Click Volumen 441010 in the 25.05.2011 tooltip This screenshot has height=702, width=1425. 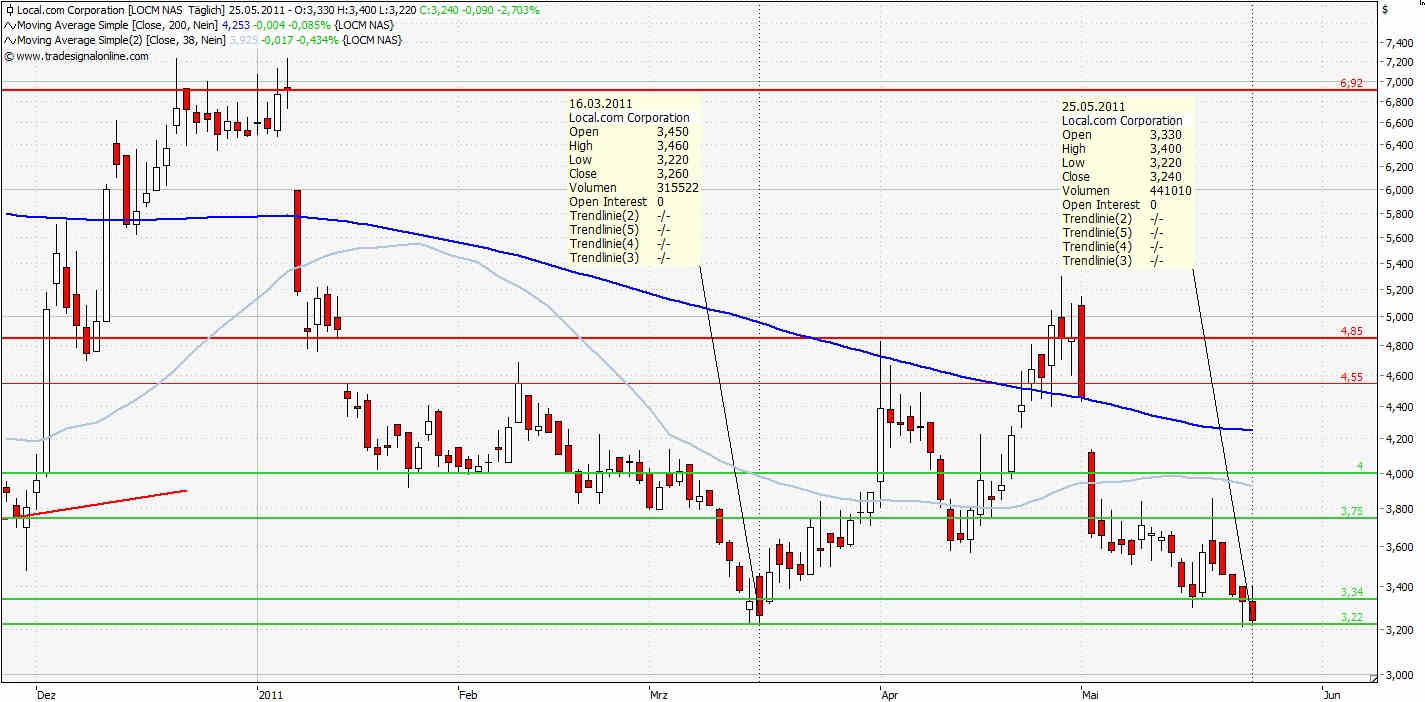(1126, 190)
